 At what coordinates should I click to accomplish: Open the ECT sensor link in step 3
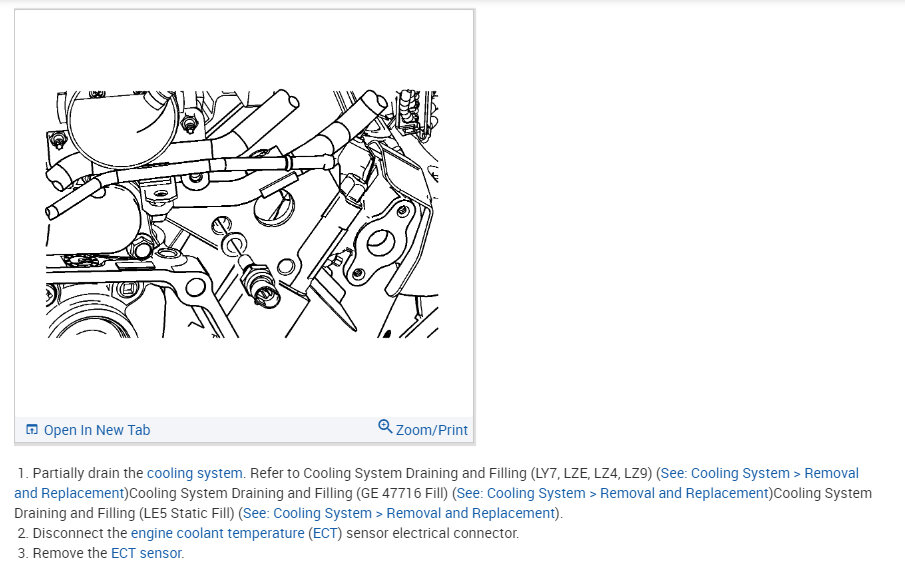[x=147, y=553]
